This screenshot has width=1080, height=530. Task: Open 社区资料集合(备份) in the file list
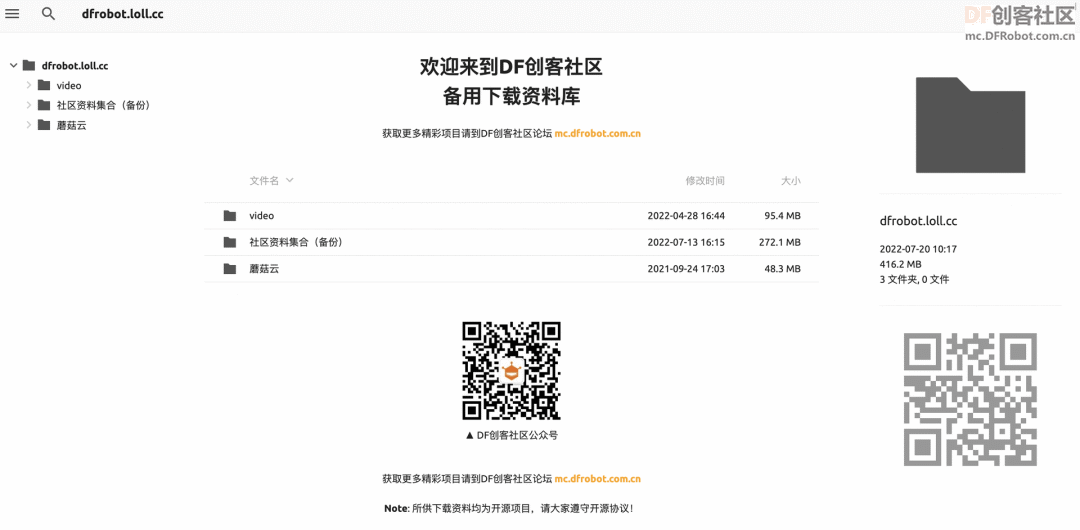(296, 242)
